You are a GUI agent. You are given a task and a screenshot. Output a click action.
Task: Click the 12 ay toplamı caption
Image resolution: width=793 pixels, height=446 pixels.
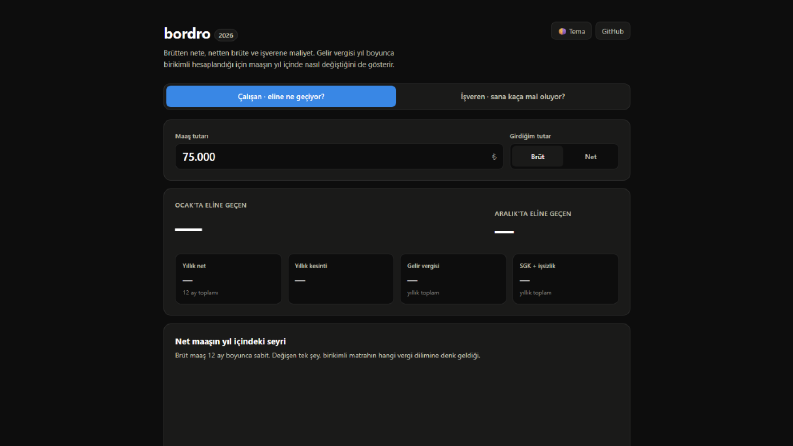coord(200,293)
